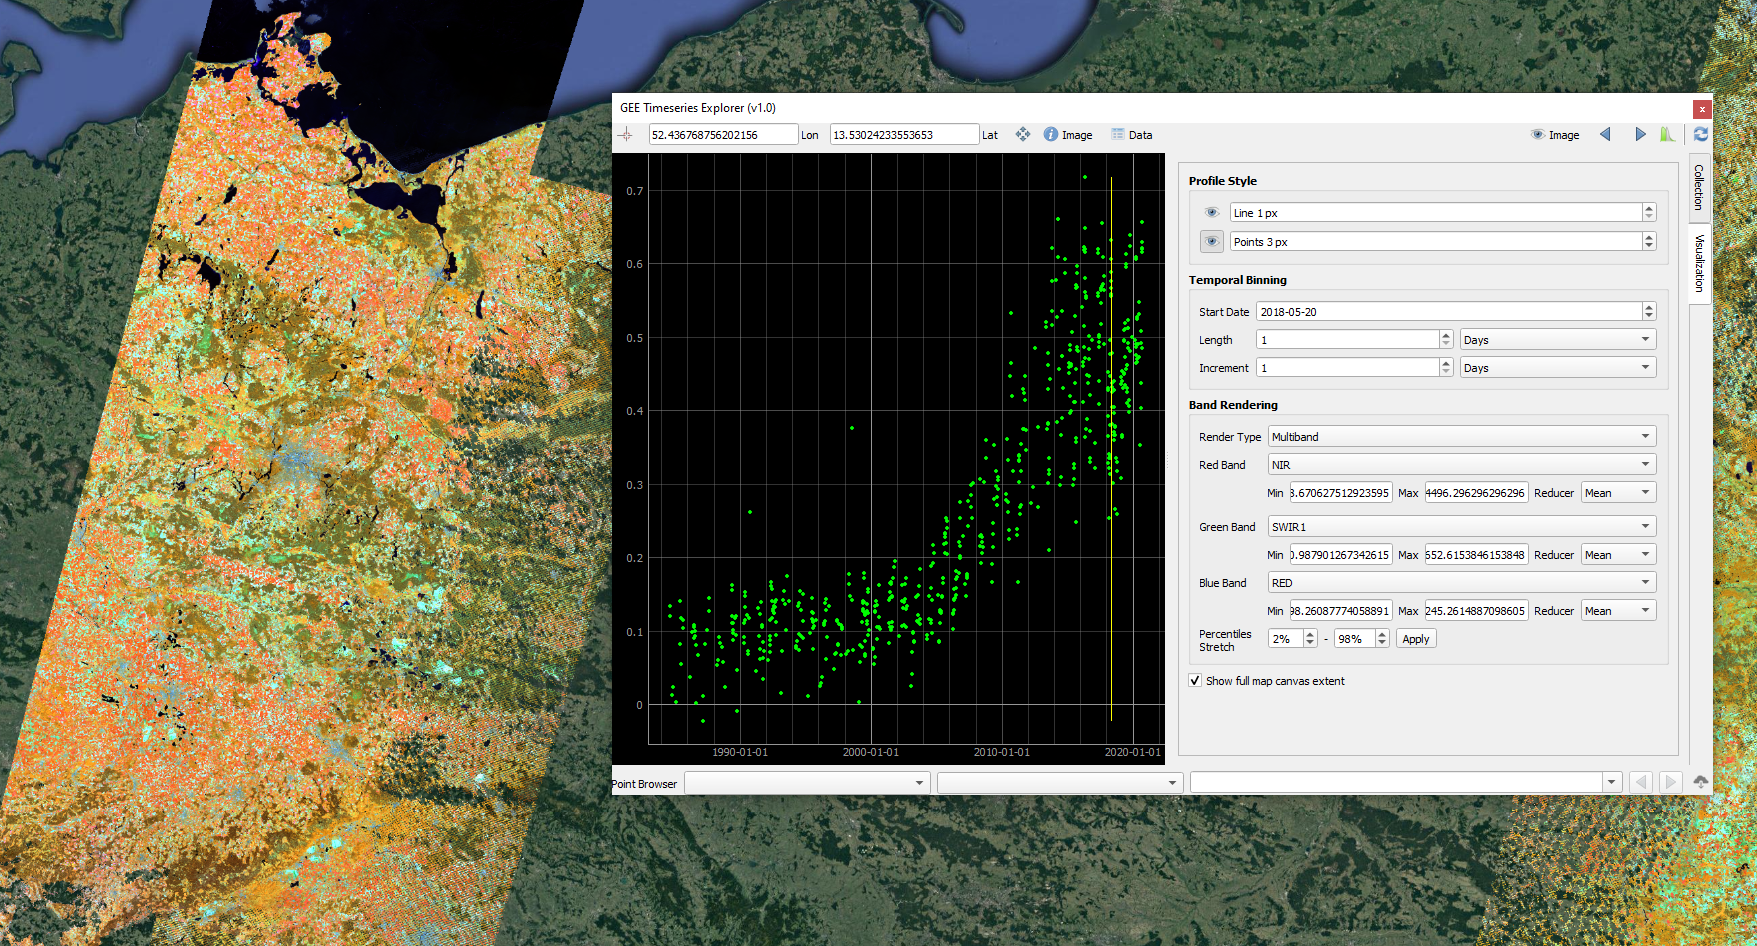1757x946 pixels.
Task: Activate the crosshair point selection tool
Action: click(626, 135)
